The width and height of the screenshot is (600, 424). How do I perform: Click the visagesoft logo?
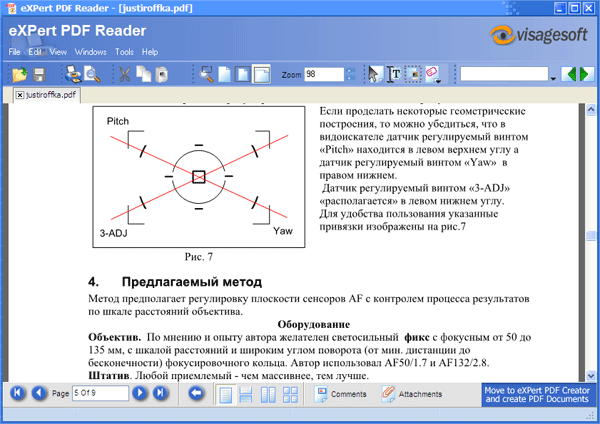click(539, 35)
